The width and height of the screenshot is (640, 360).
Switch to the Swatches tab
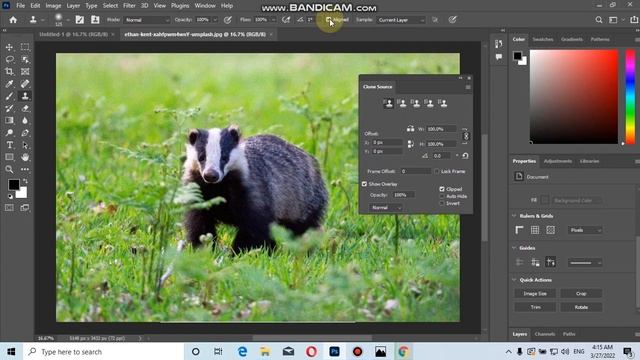(x=543, y=39)
